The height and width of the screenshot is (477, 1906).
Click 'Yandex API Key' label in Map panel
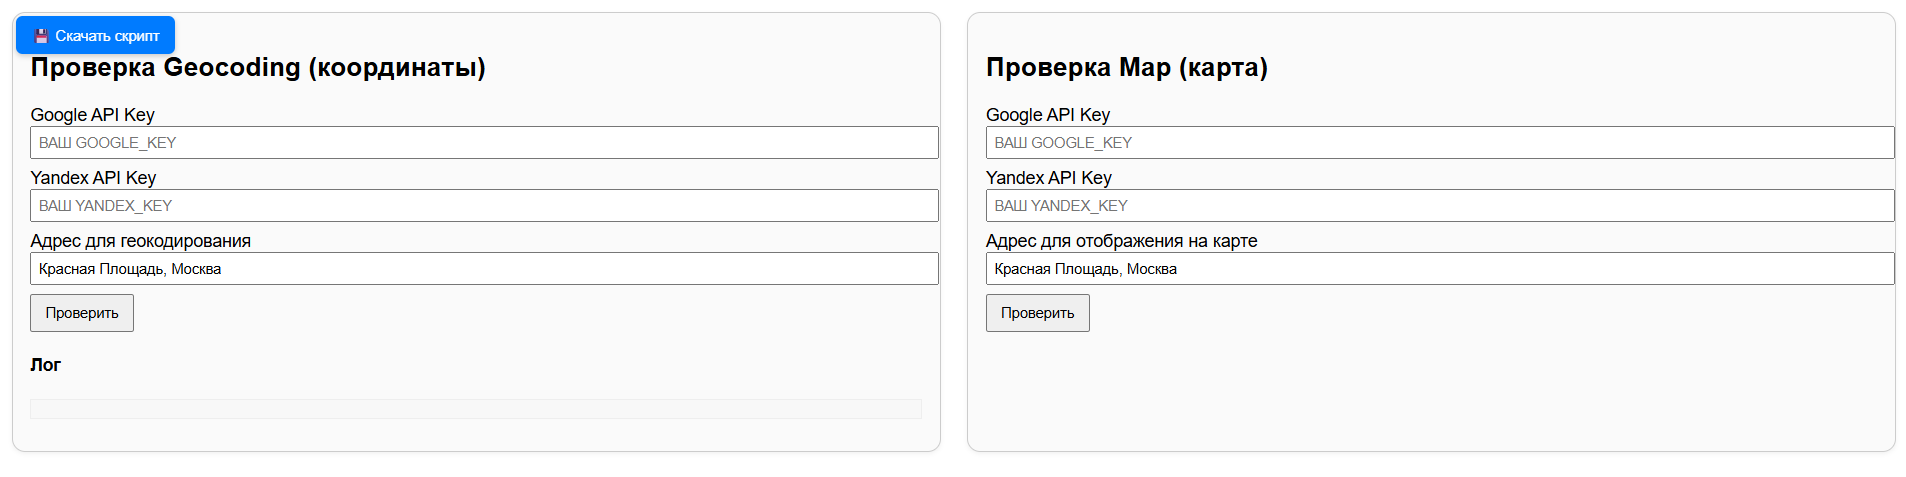[1049, 178]
